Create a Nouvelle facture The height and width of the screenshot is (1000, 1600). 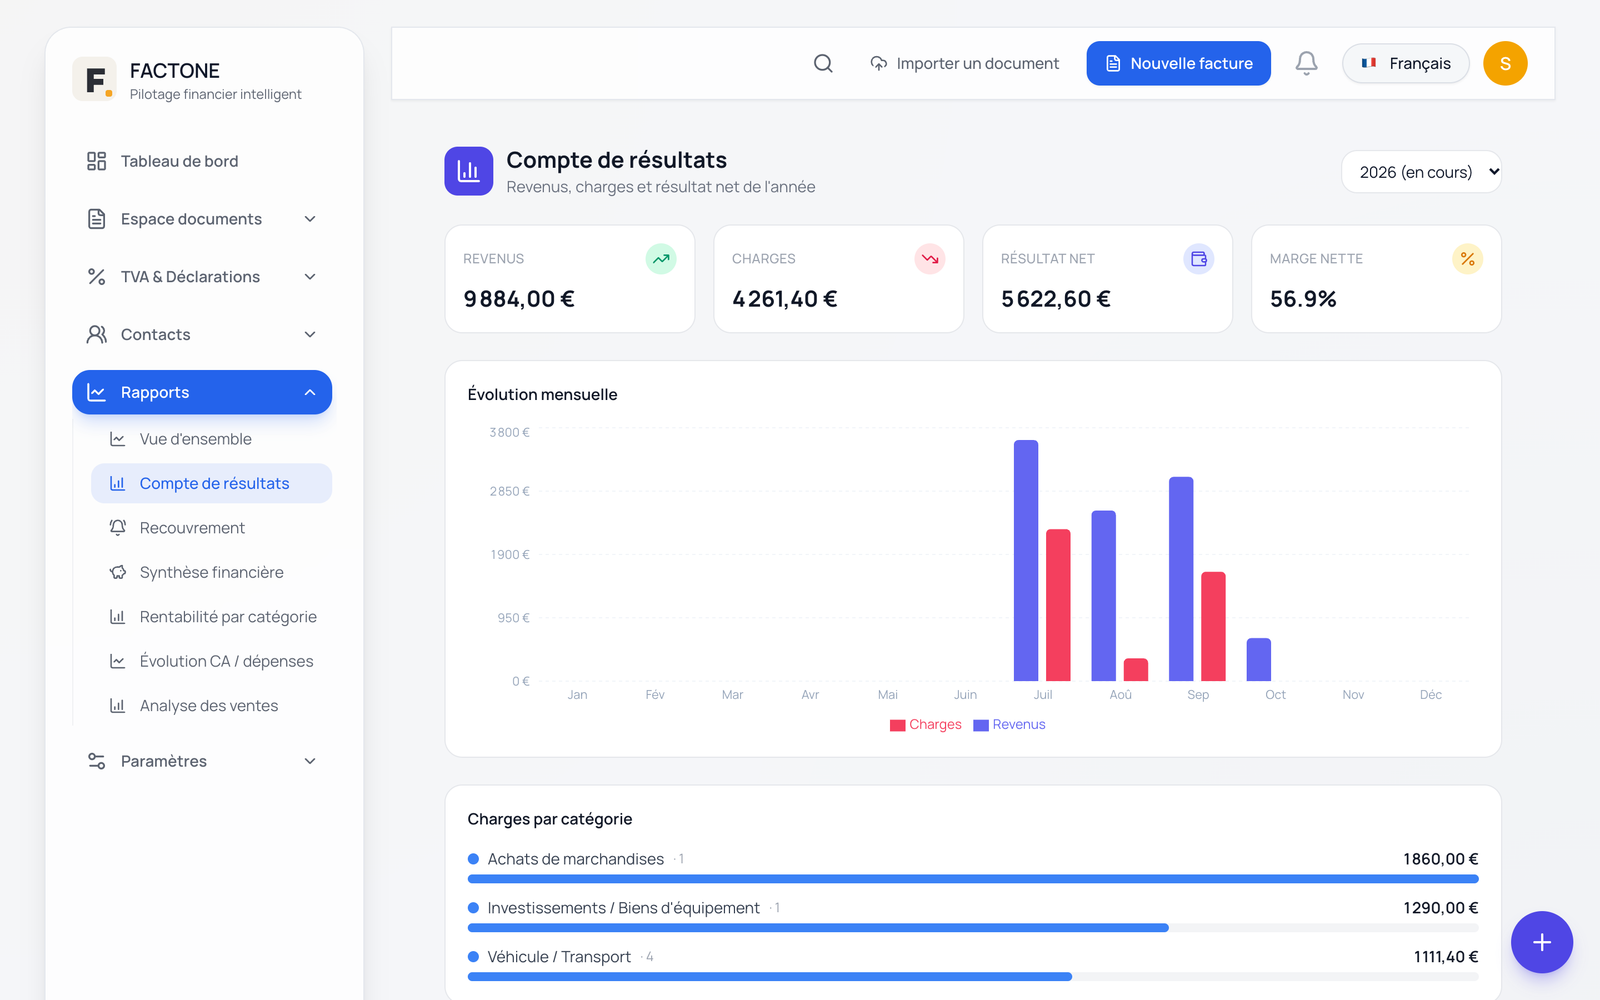(x=1179, y=63)
